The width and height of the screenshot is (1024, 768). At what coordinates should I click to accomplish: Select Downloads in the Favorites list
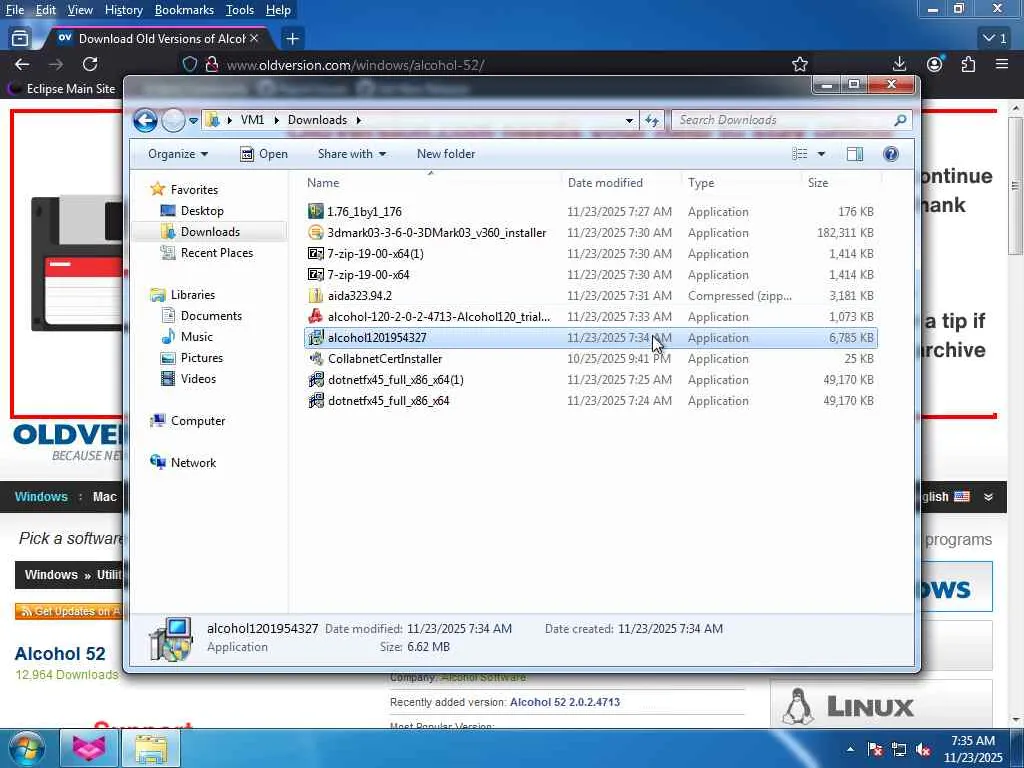coord(210,232)
